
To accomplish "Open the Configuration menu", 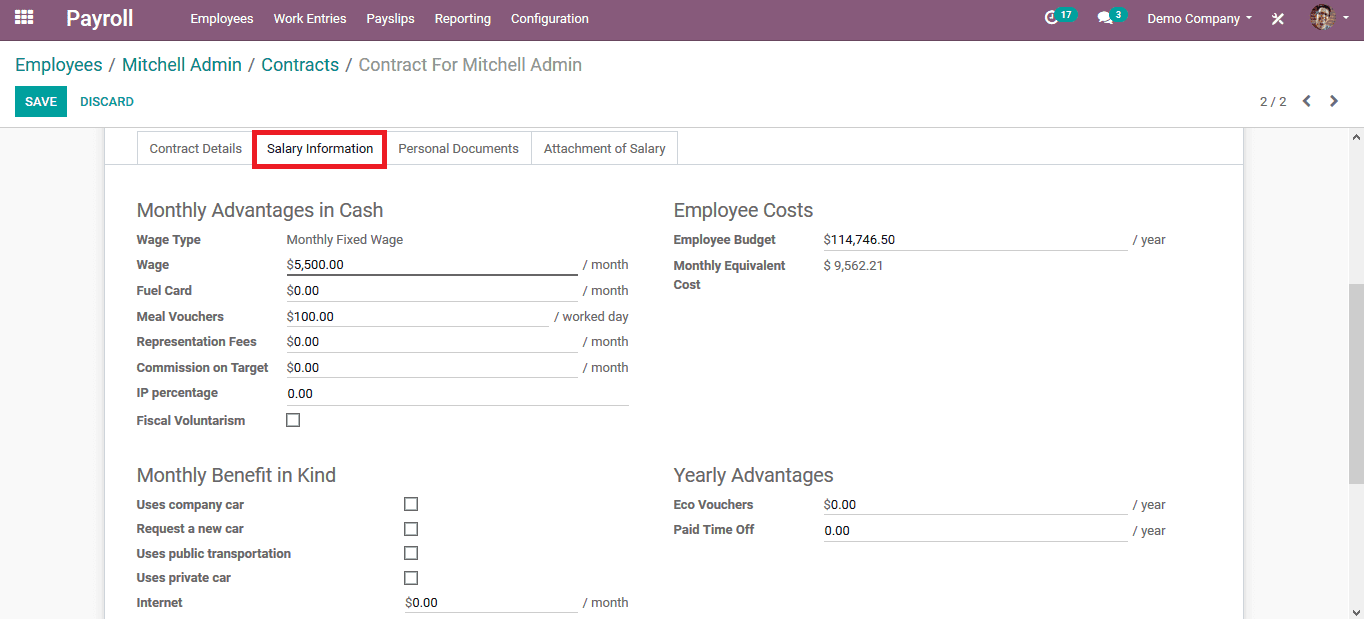I will click(x=549, y=18).
